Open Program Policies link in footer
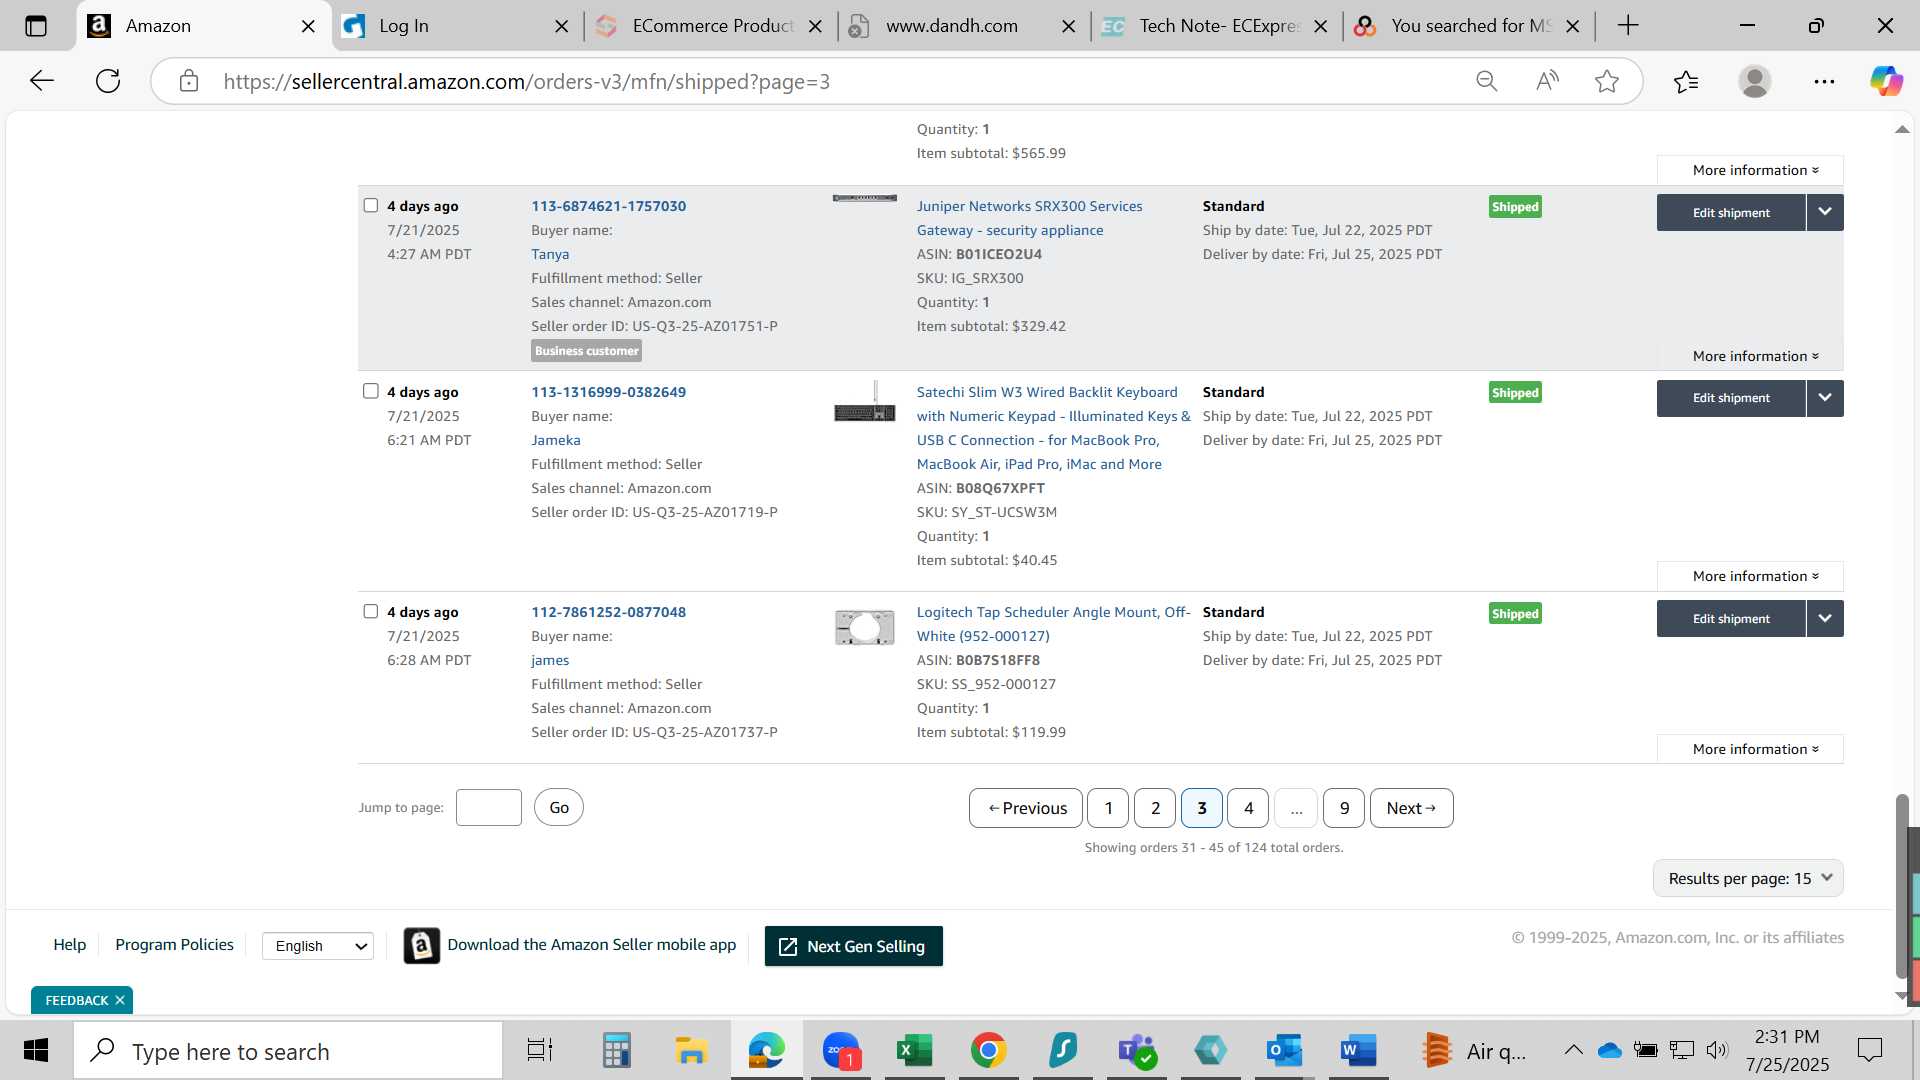The height and width of the screenshot is (1080, 1920). click(174, 945)
